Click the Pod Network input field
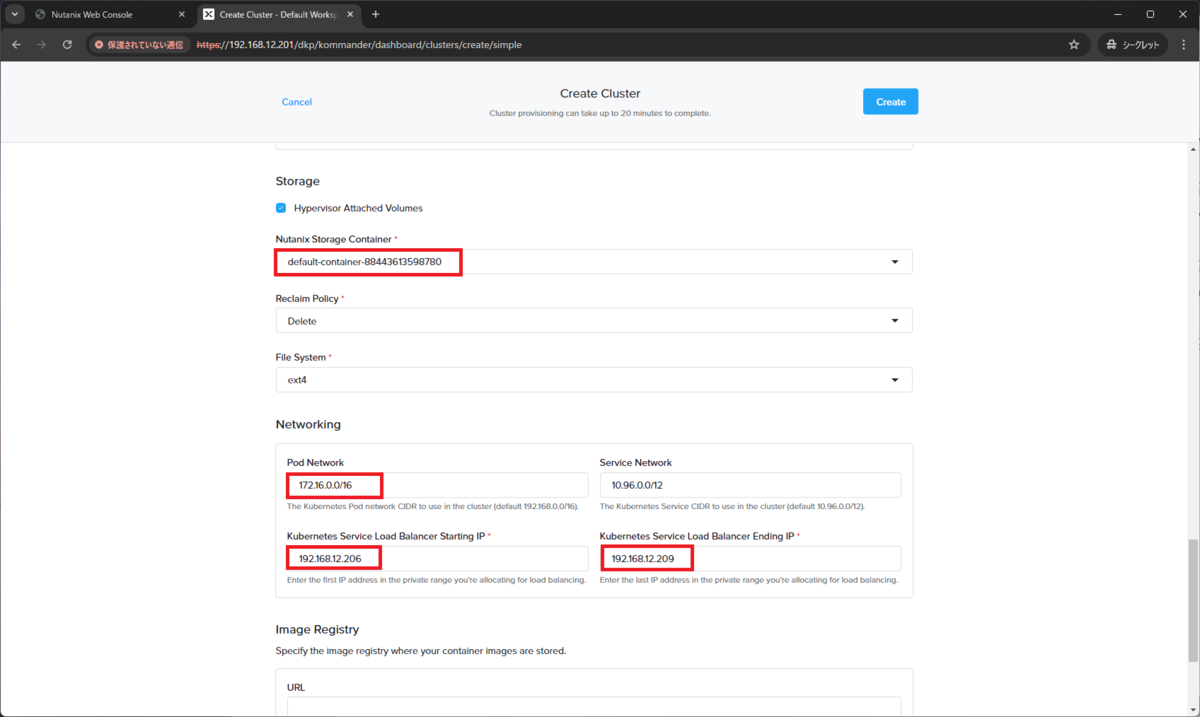Image resolution: width=1200 pixels, height=717 pixels. [437, 485]
